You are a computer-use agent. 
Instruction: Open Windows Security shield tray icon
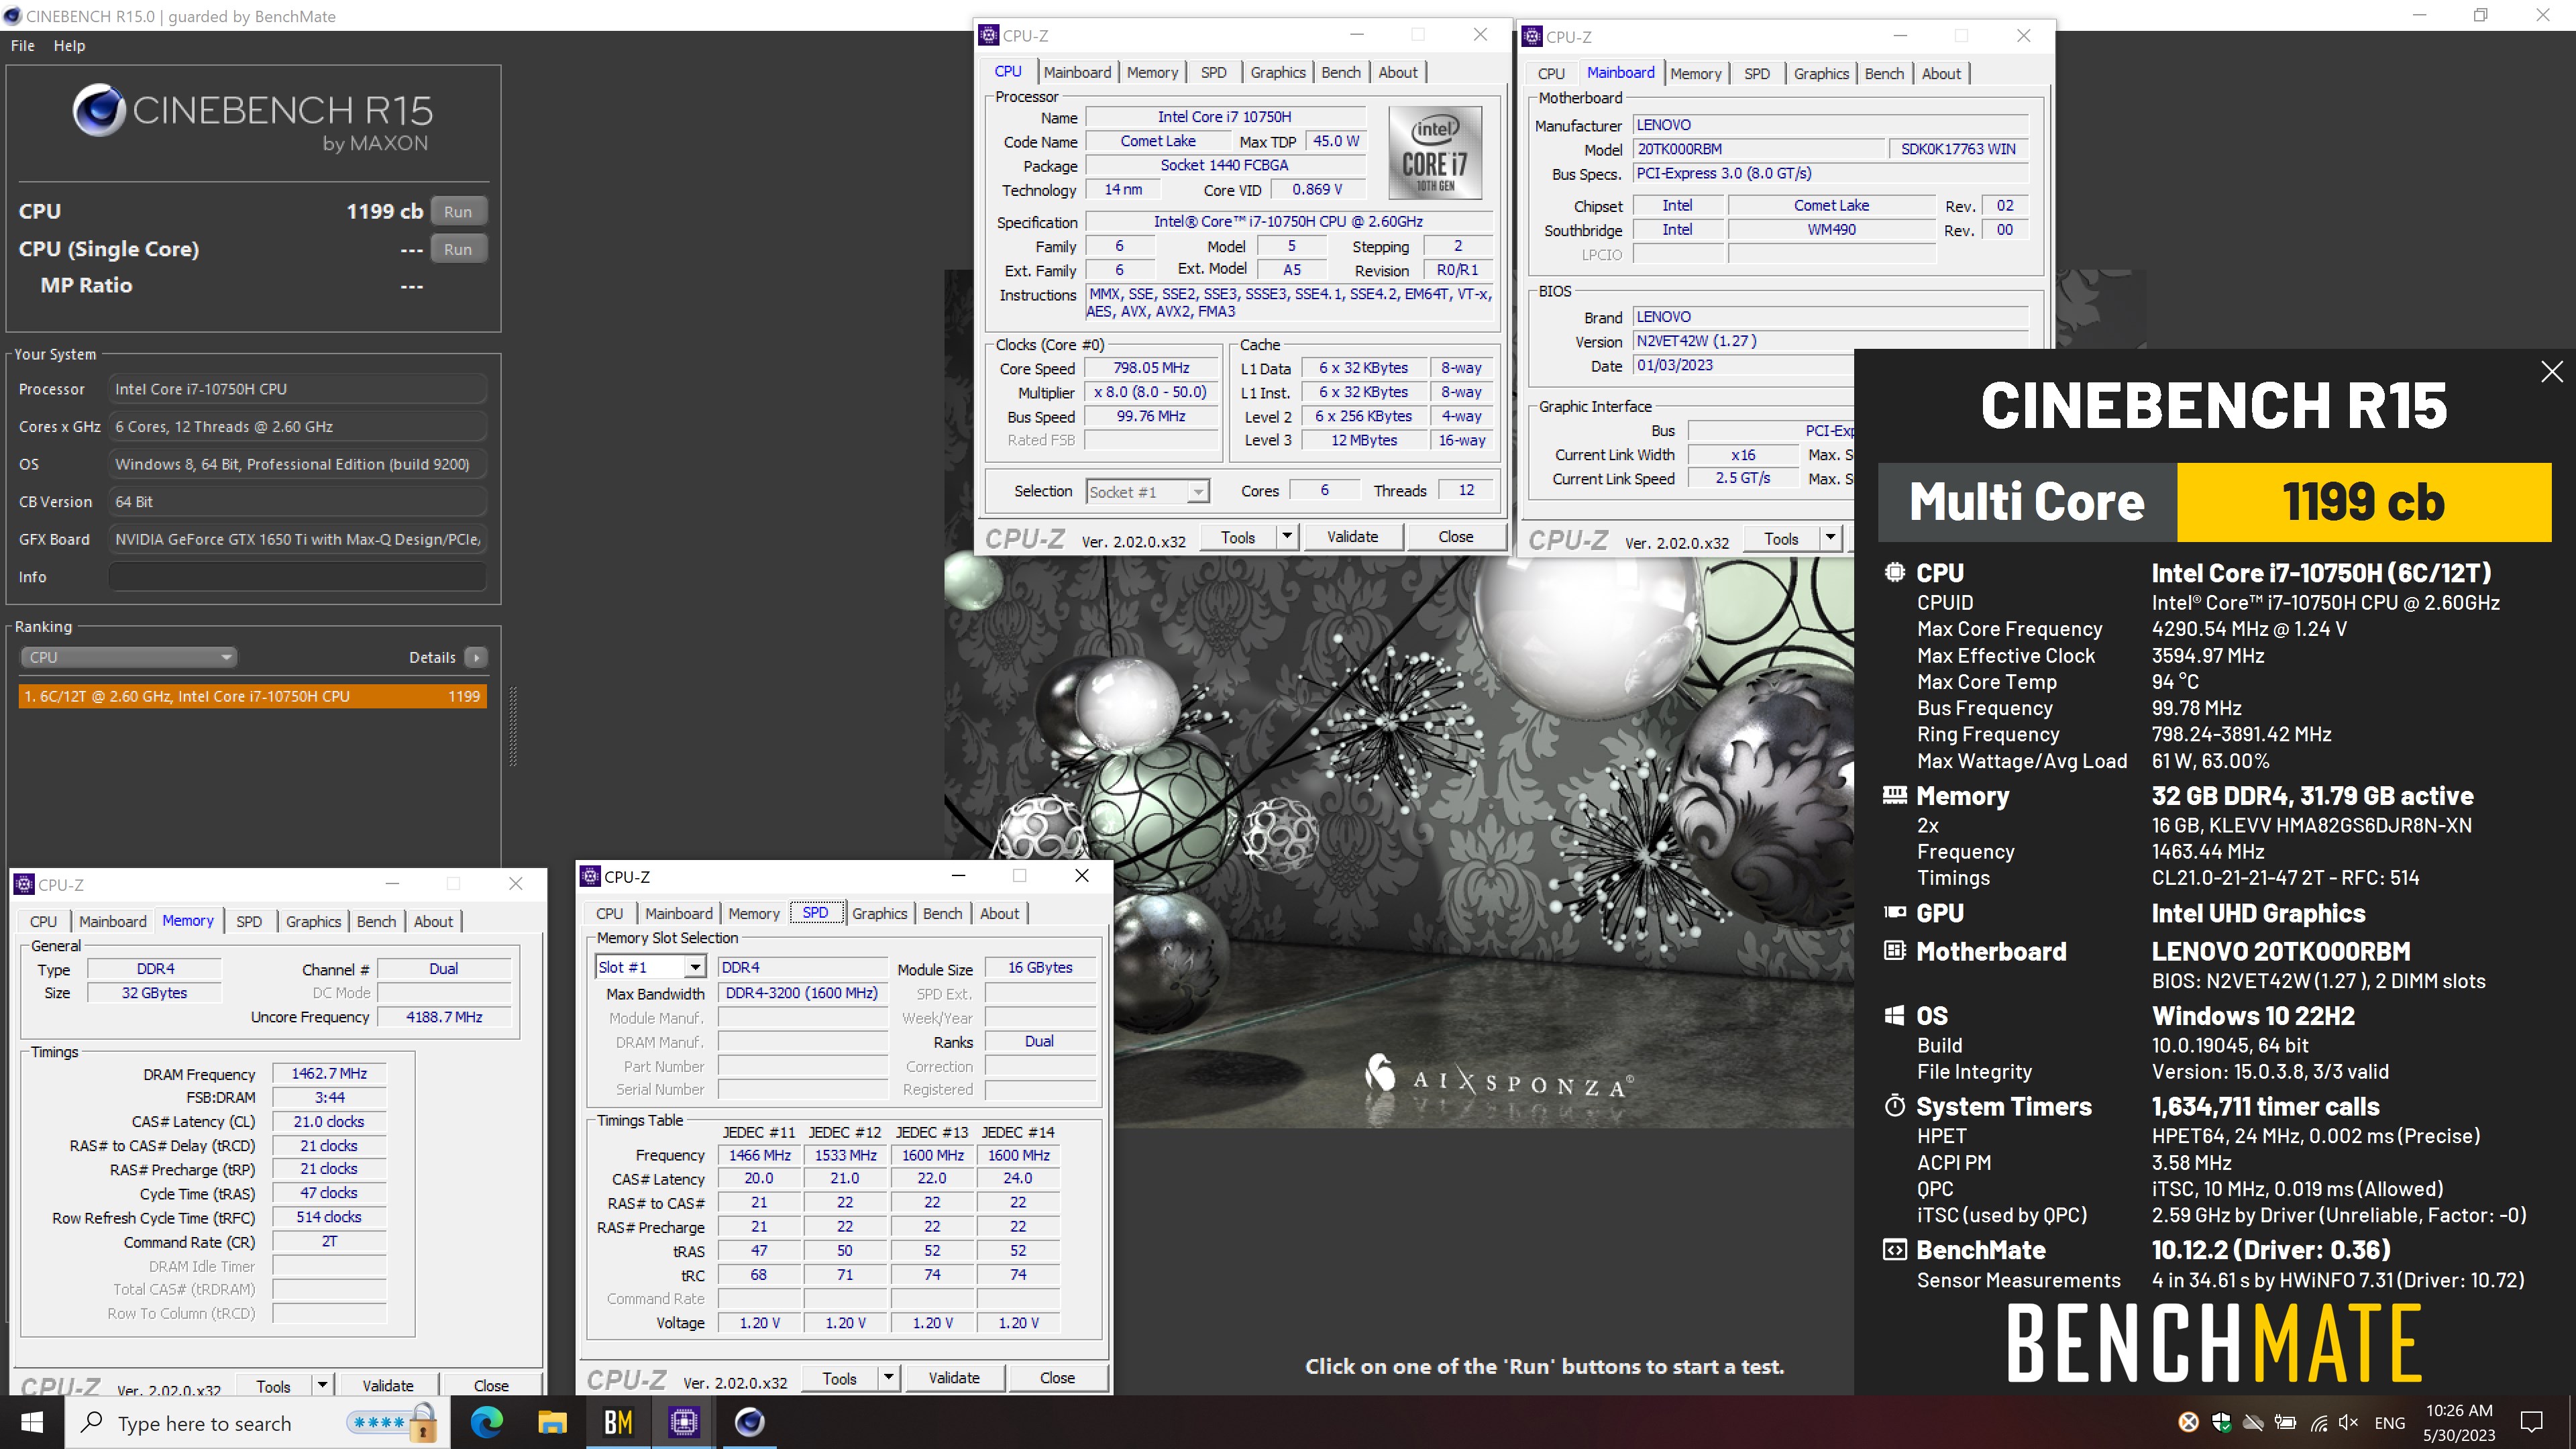pos(2221,1422)
